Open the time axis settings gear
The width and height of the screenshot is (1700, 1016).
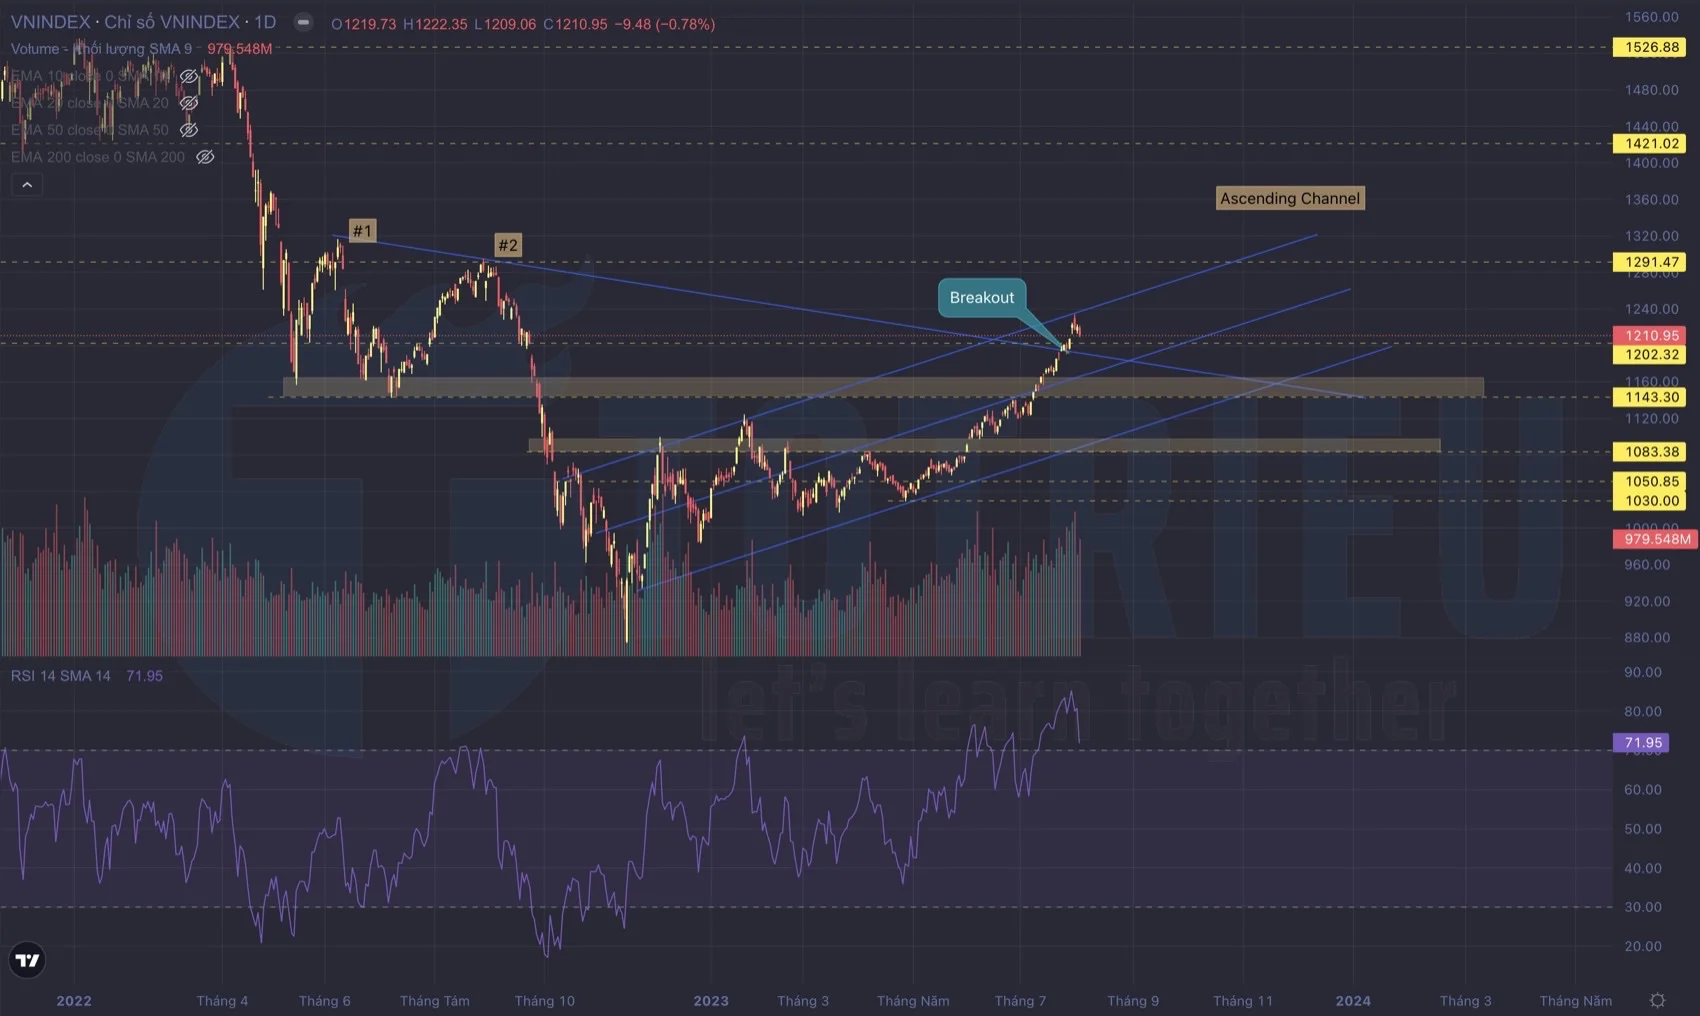pyautogui.click(x=1657, y=1000)
